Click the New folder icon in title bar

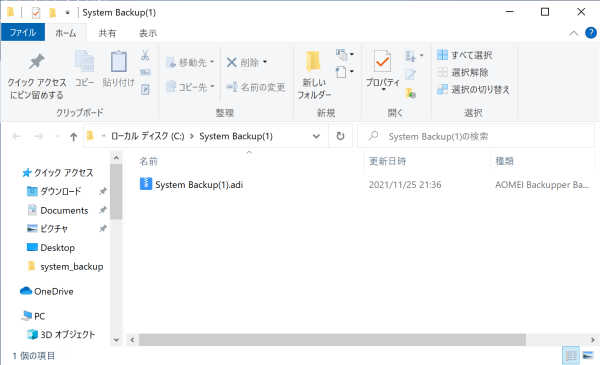pos(52,13)
